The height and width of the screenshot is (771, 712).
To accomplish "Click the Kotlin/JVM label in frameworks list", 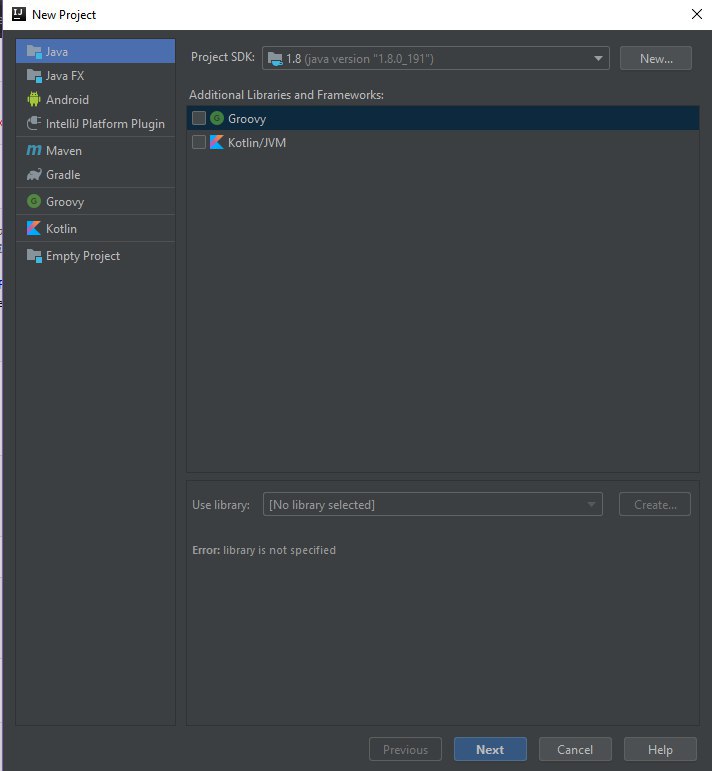I will (257, 143).
